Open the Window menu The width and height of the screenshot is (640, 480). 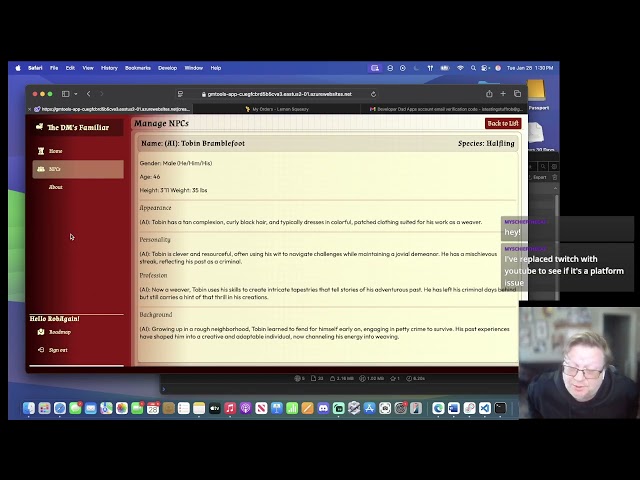193,68
